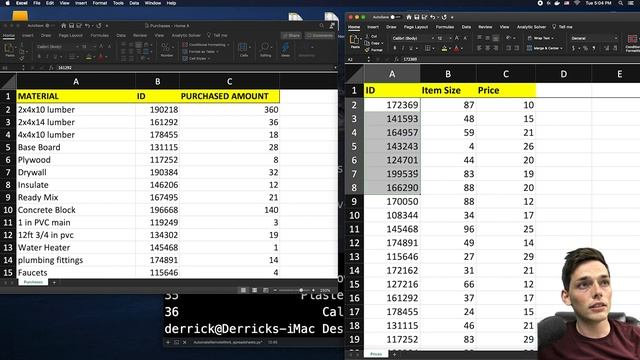The height and width of the screenshot is (360, 640).
Task: Click Purchases sheet tab
Action: point(33,282)
